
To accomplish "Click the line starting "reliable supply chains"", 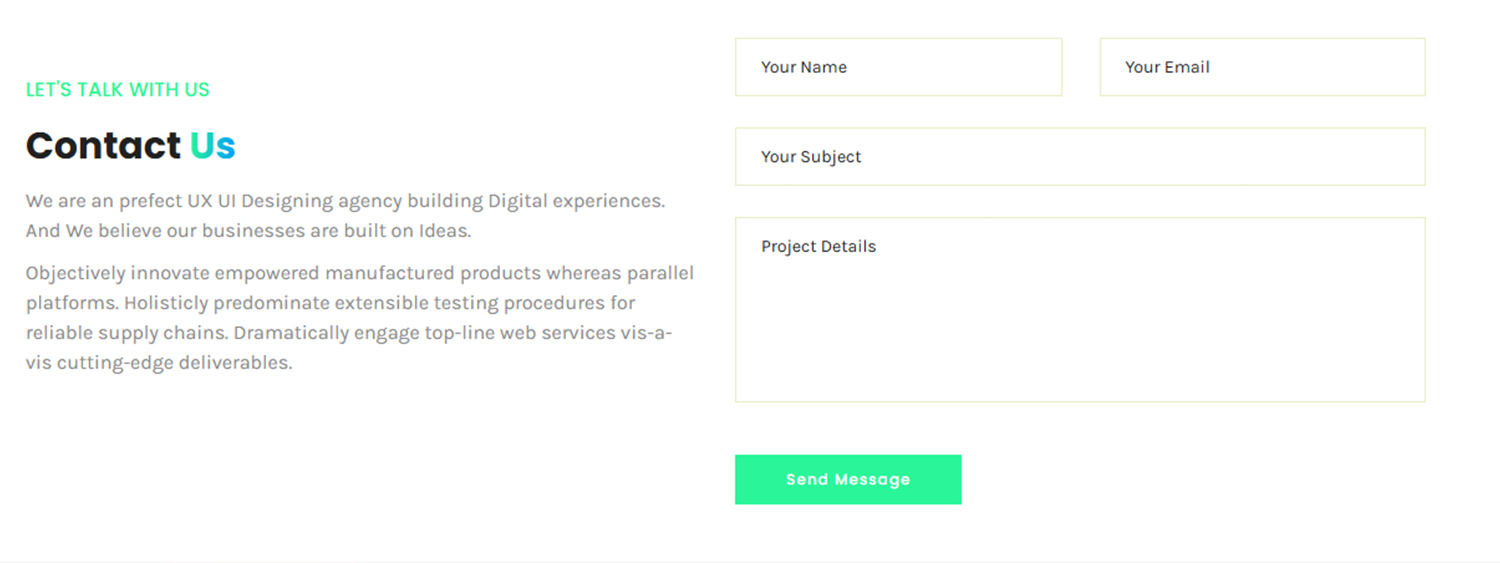I will 348,333.
